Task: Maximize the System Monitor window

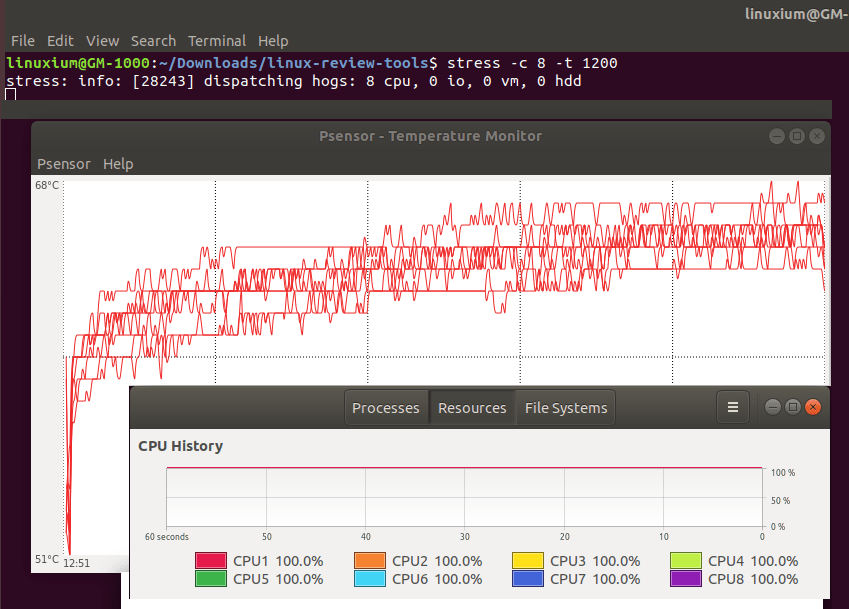Action: pos(793,407)
